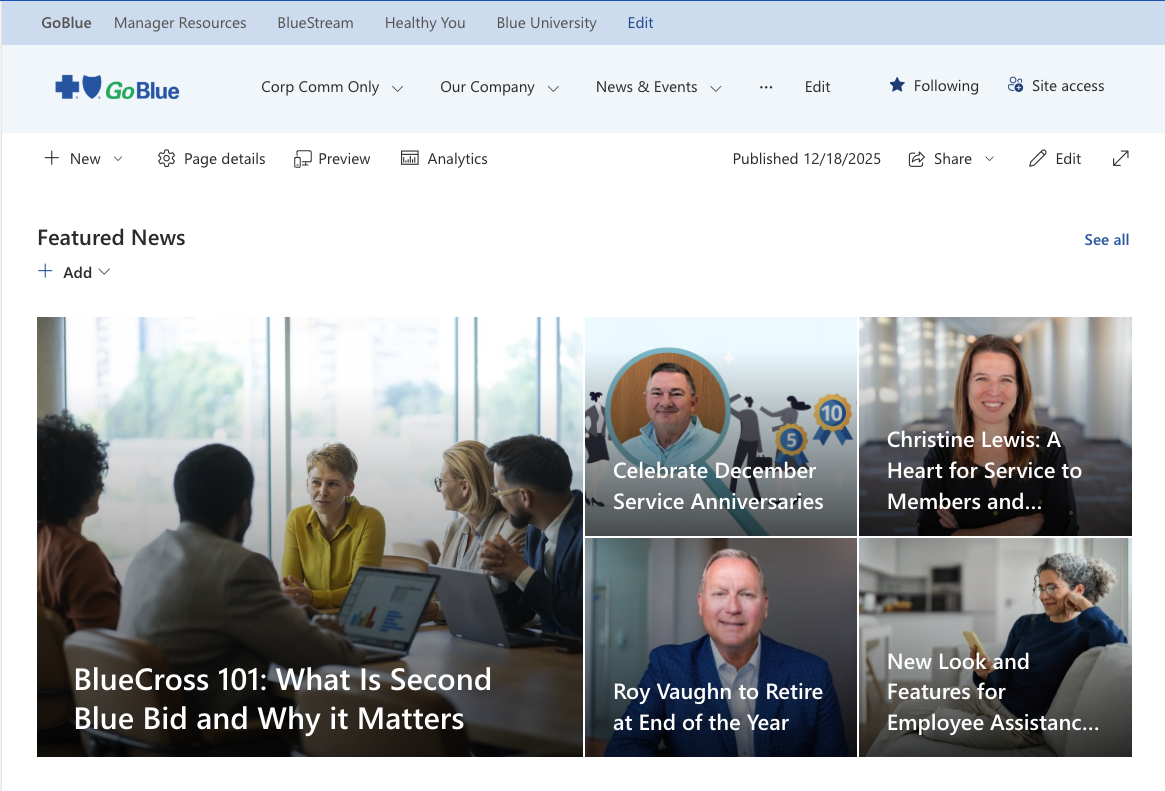Select Our Company menu item
Viewport: 1165px width, 791px height.
tap(487, 87)
